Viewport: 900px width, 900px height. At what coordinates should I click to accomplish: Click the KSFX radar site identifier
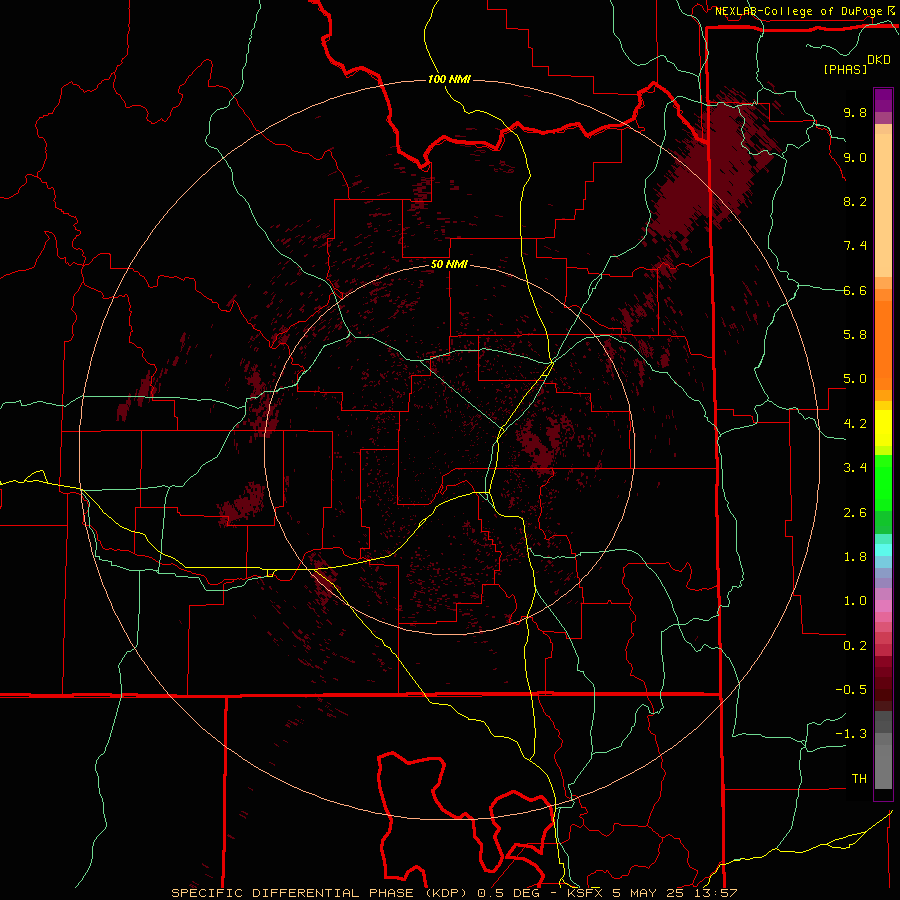point(586,893)
